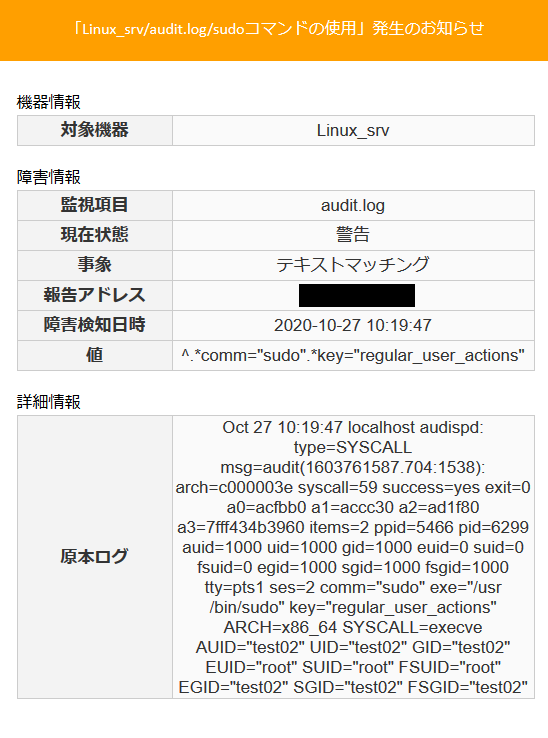Select the 詳細情報 section heading
Viewport: 548px width, 738px height.
pos(49,402)
